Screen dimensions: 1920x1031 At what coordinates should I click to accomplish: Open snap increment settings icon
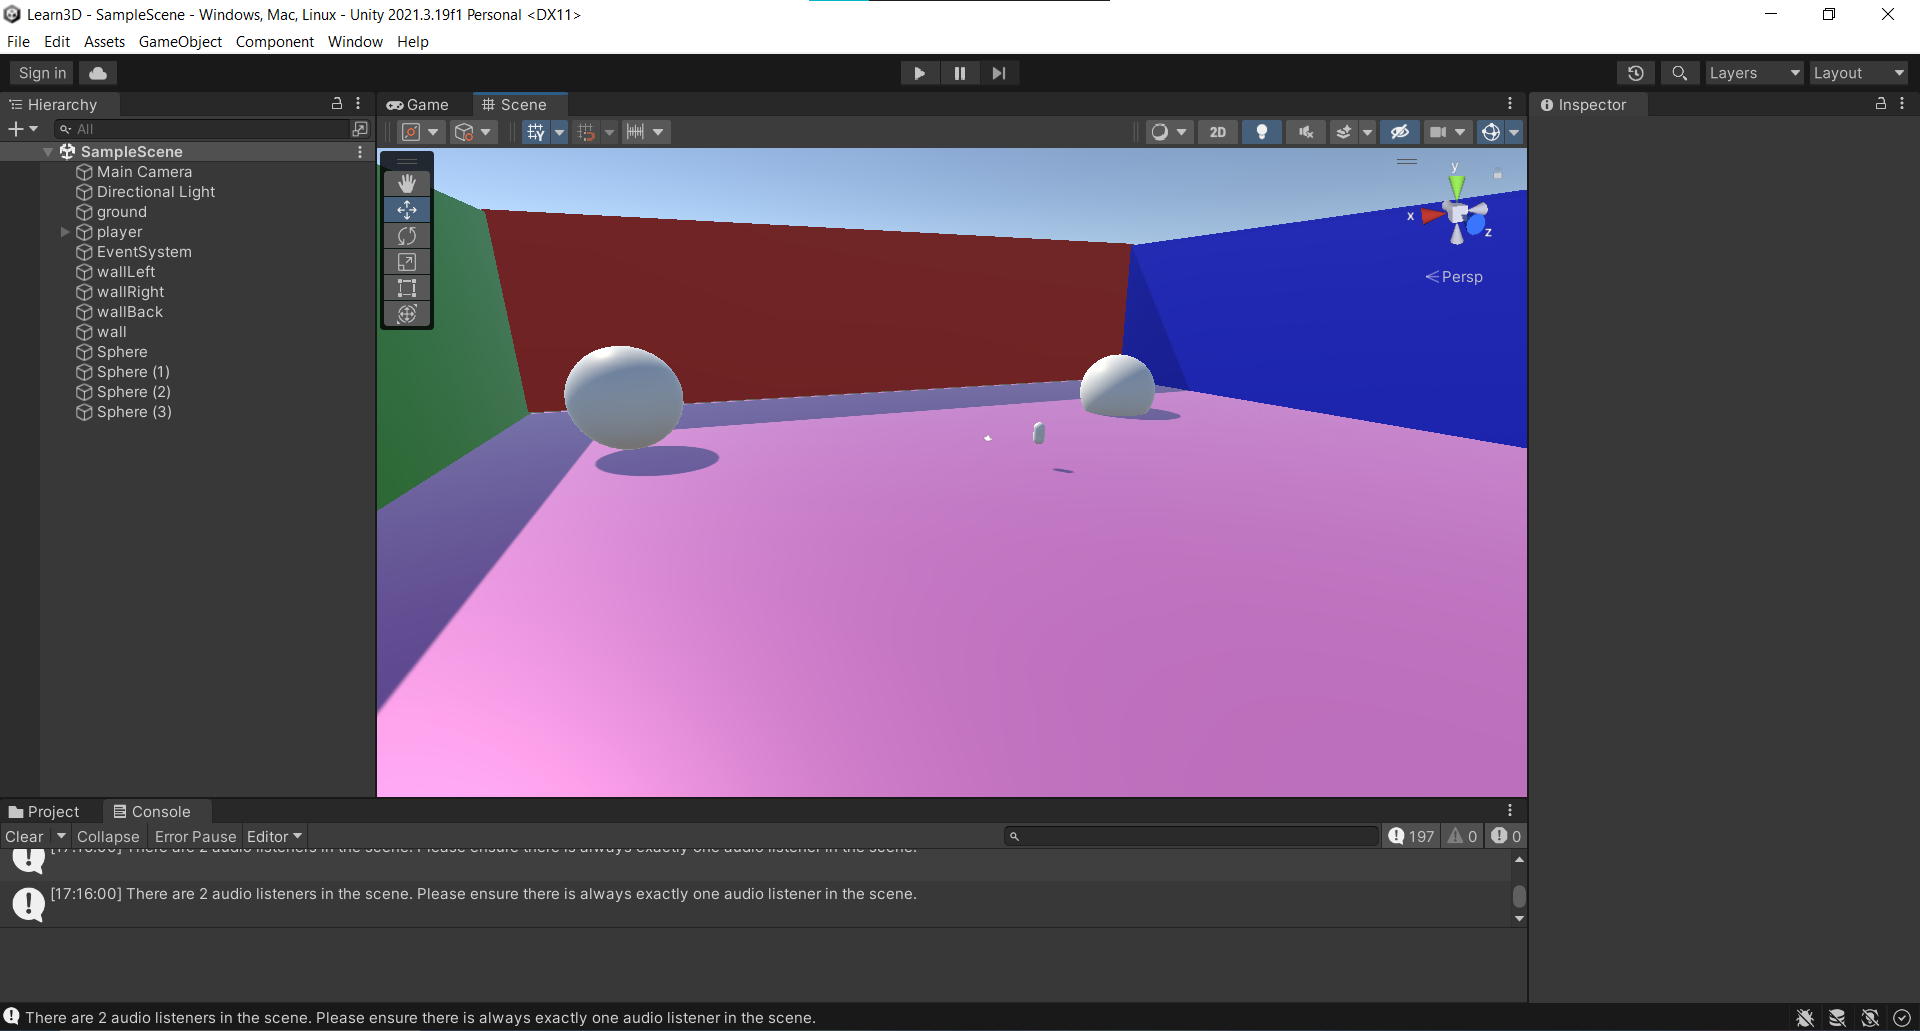click(x=635, y=132)
